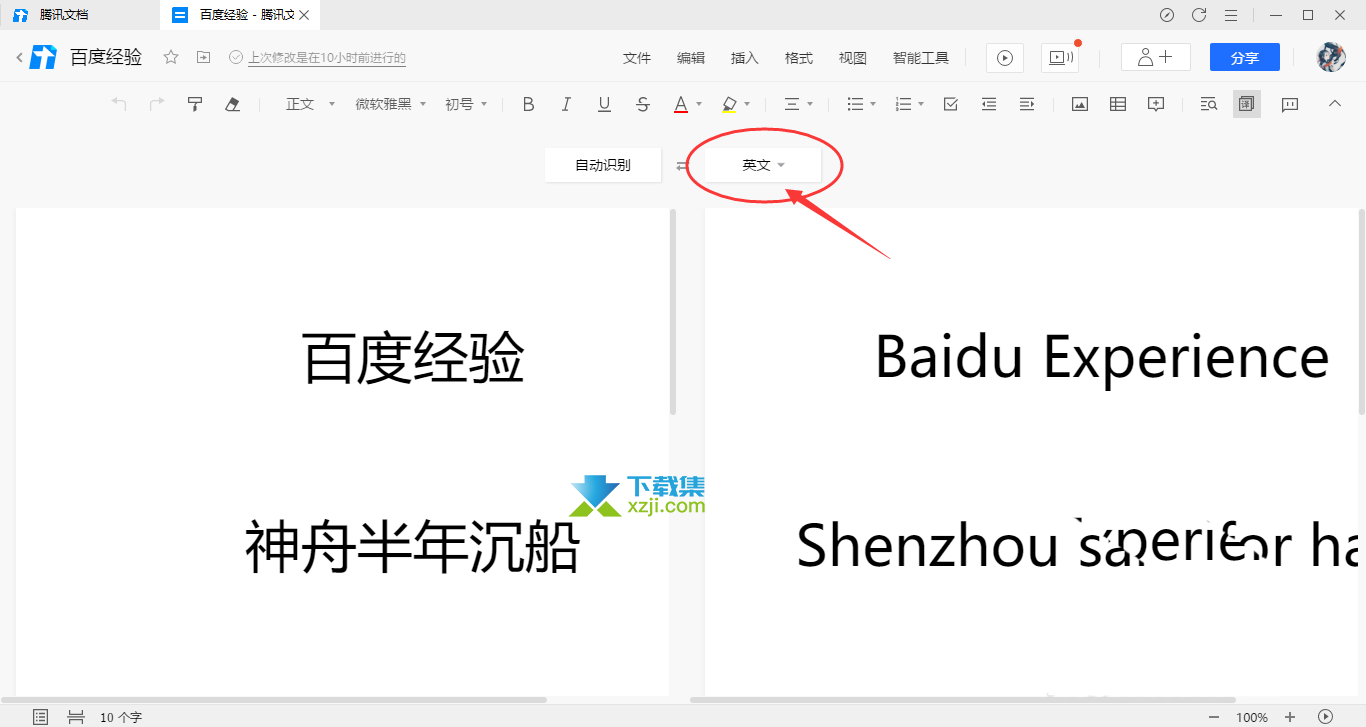The height and width of the screenshot is (727, 1366).
Task: Insert a checkbox task list
Action: [x=951, y=104]
